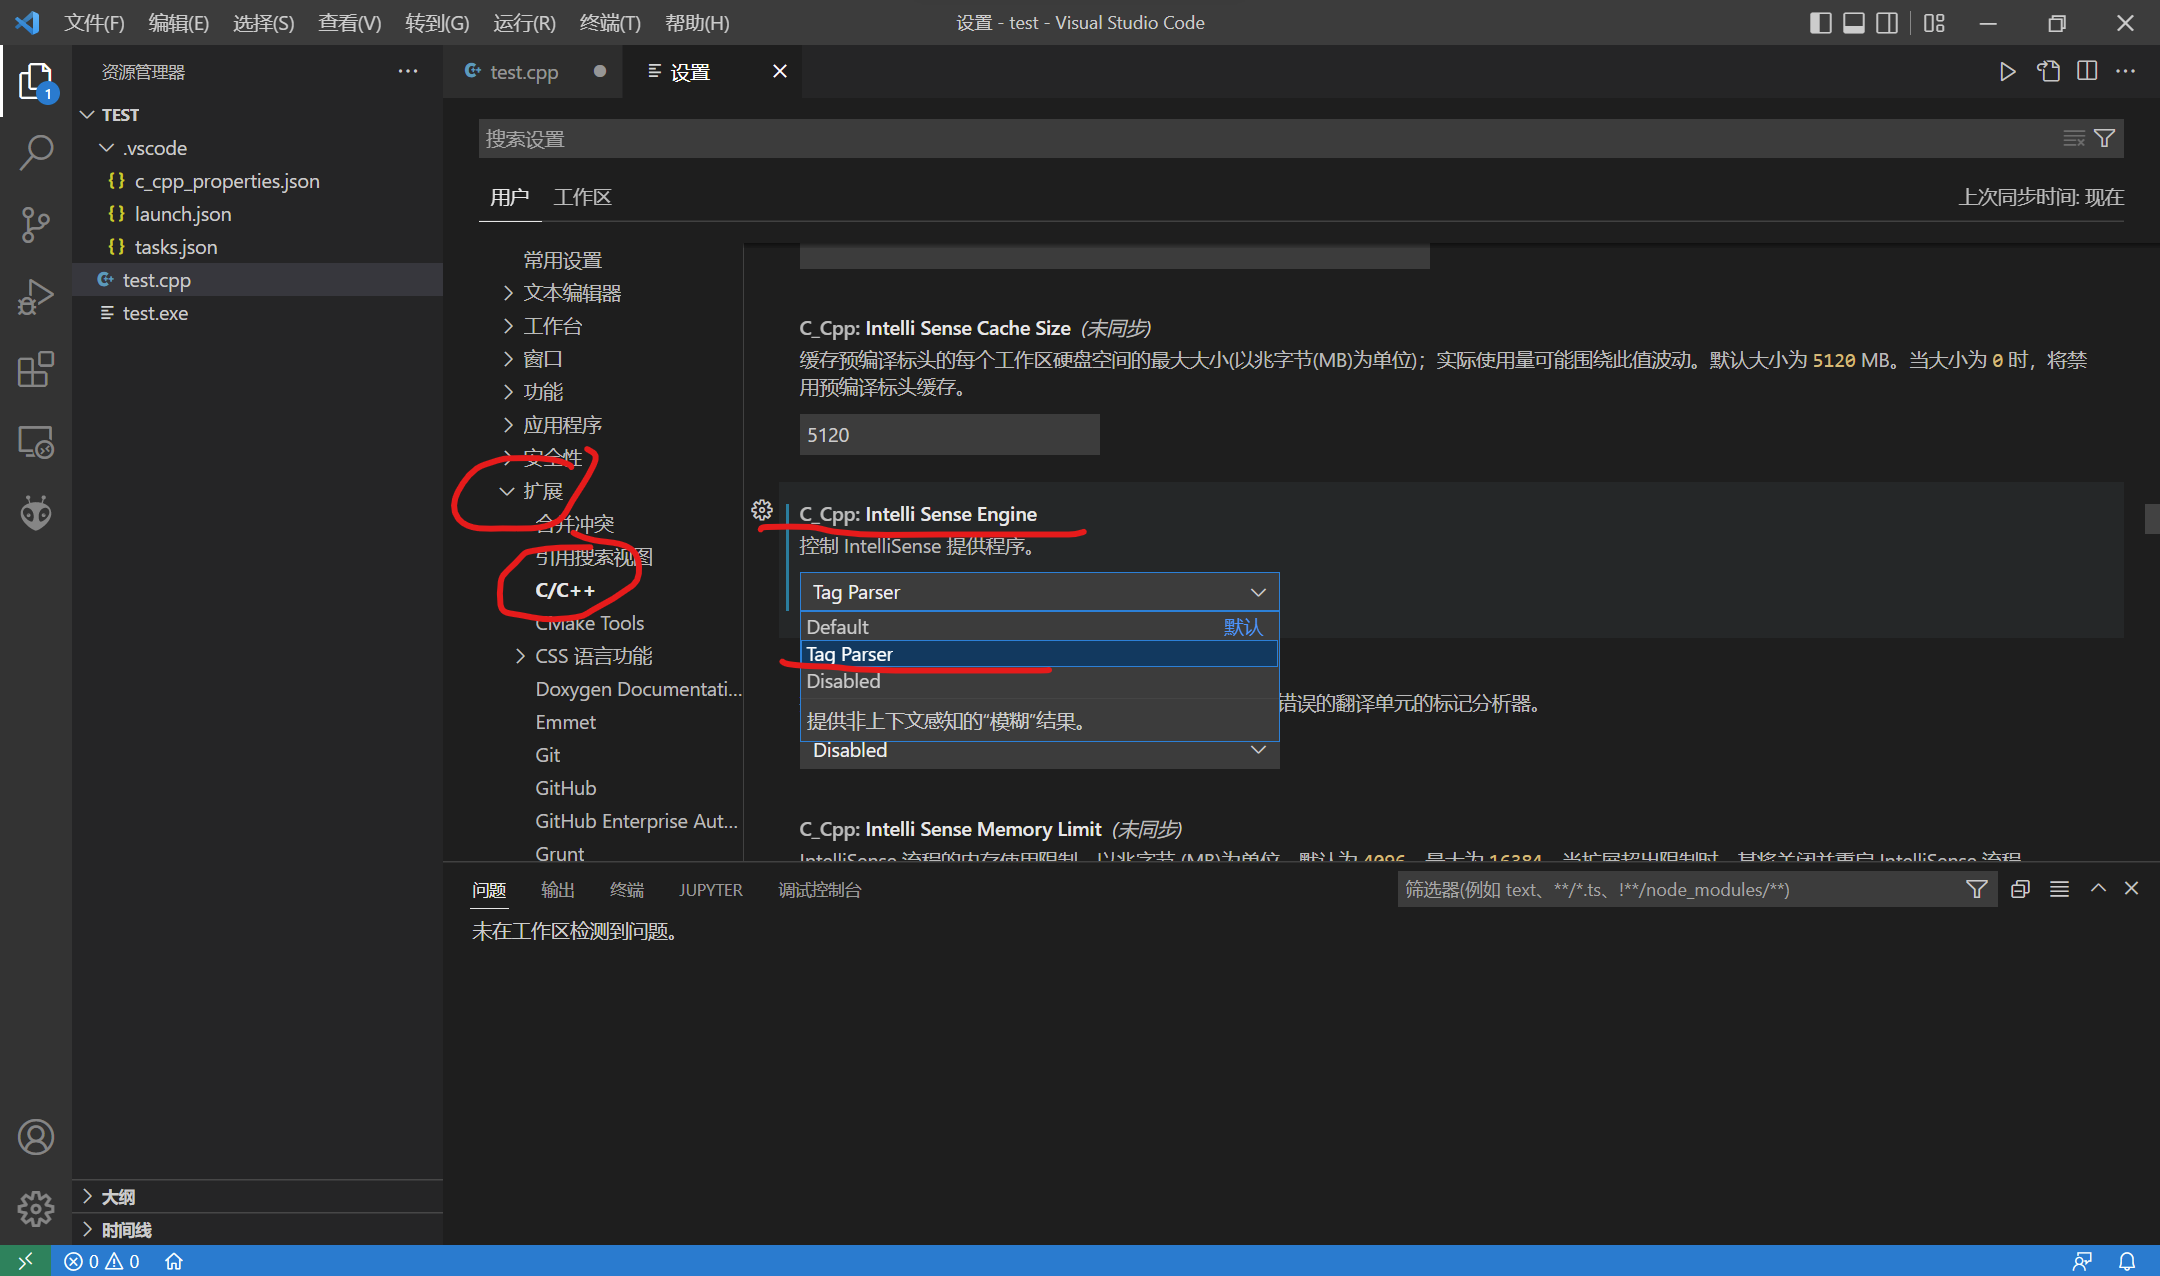
Task: Switch to JUPYTER panel tab
Action: tap(710, 889)
